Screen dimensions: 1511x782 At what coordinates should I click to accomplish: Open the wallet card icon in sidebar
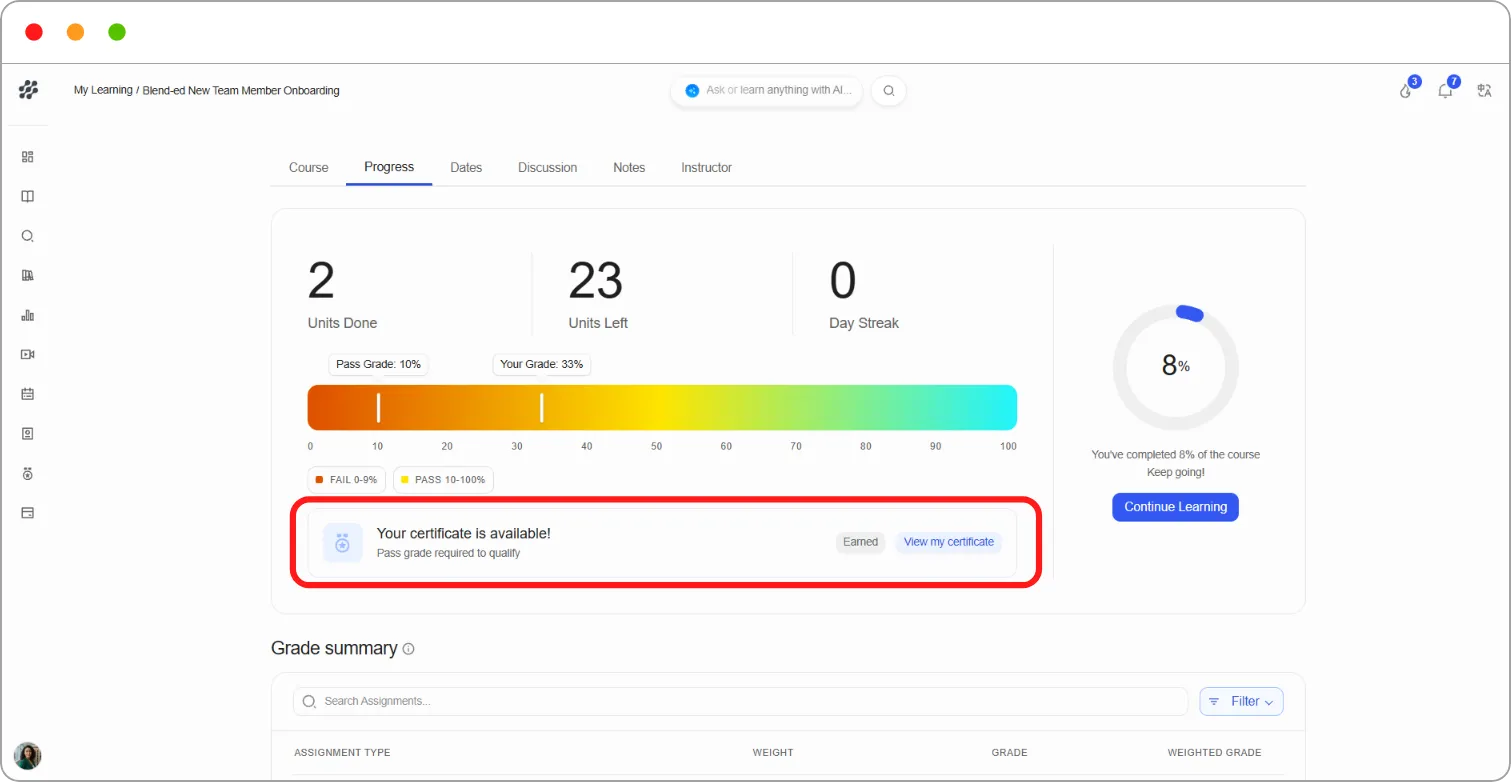[28, 513]
